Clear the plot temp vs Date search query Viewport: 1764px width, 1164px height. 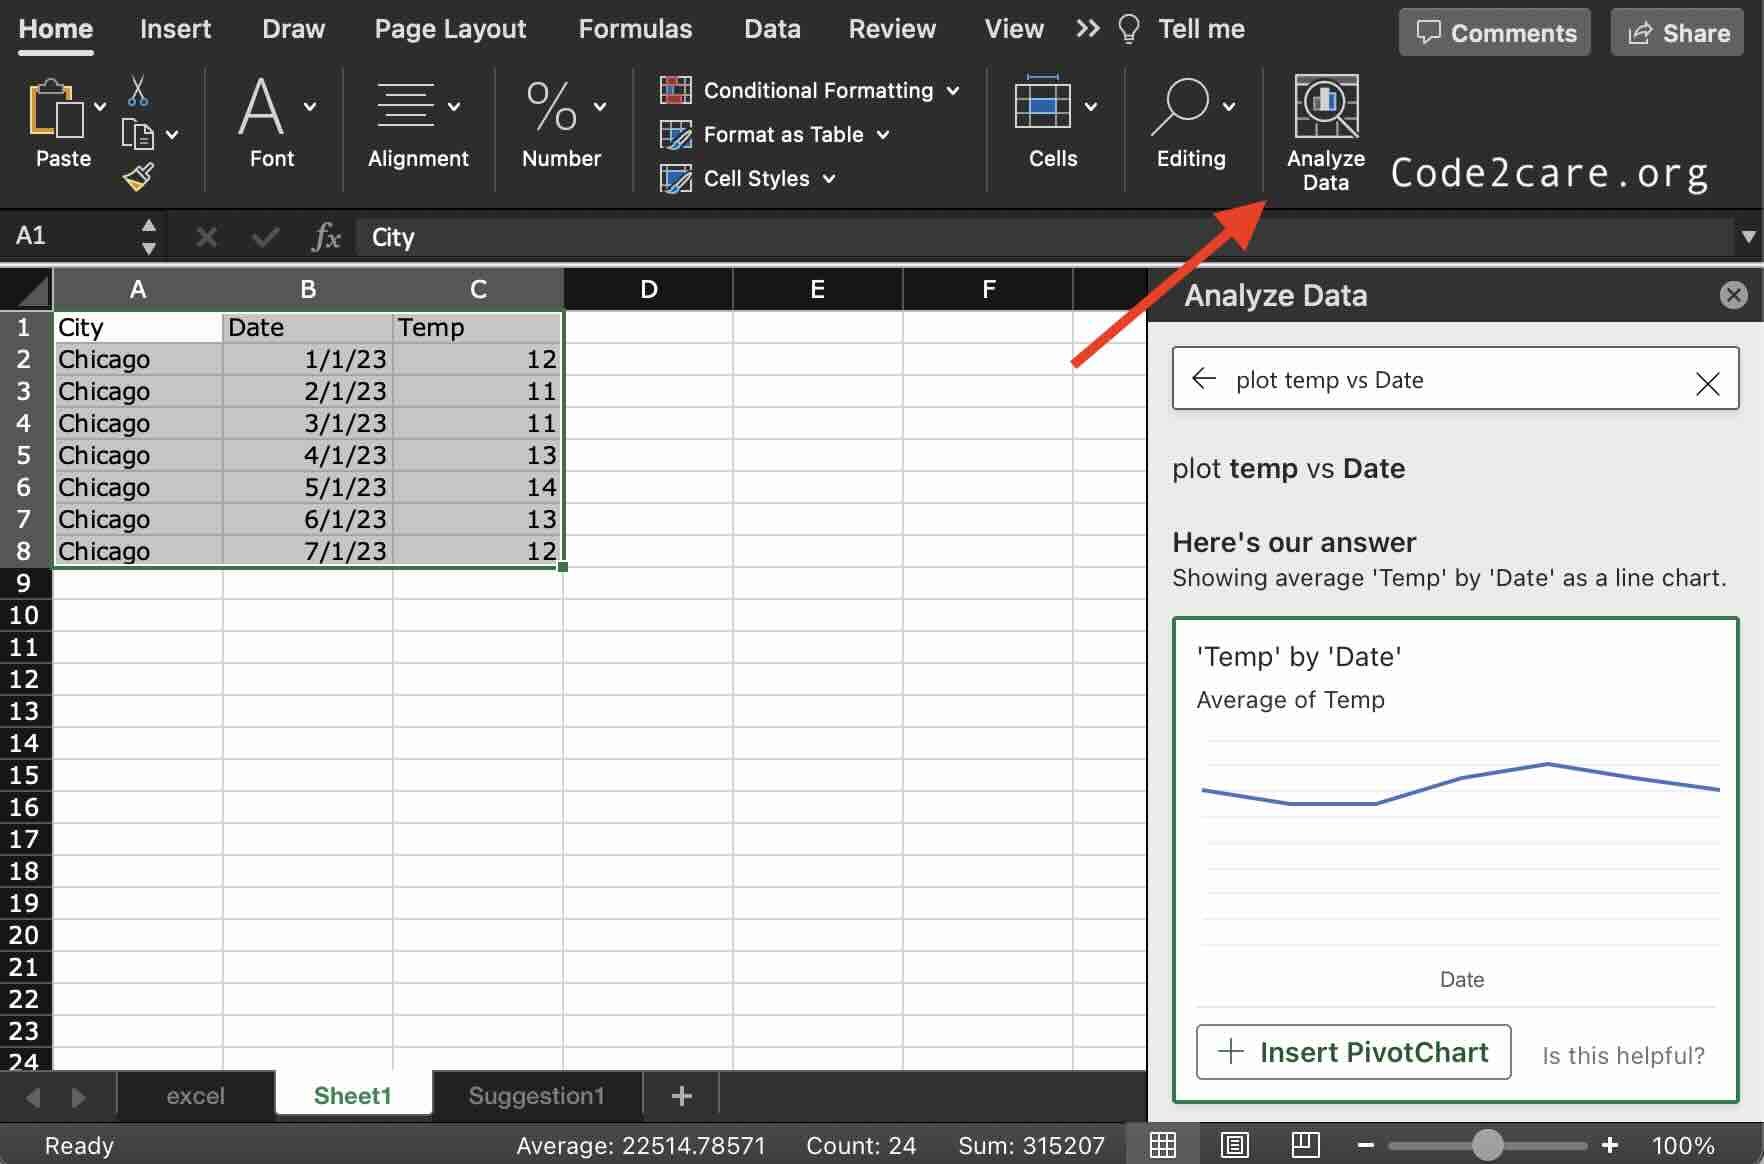(1708, 382)
